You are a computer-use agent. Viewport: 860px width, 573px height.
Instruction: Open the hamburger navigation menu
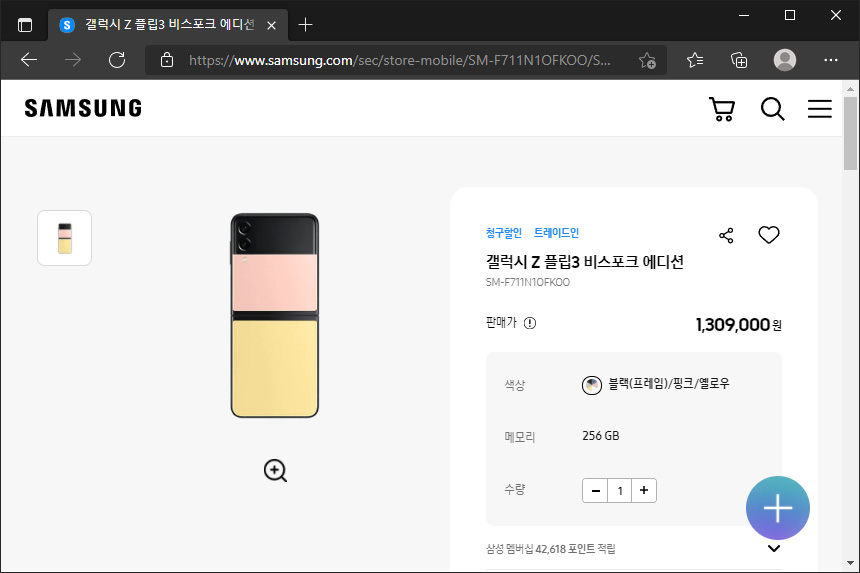(x=819, y=109)
